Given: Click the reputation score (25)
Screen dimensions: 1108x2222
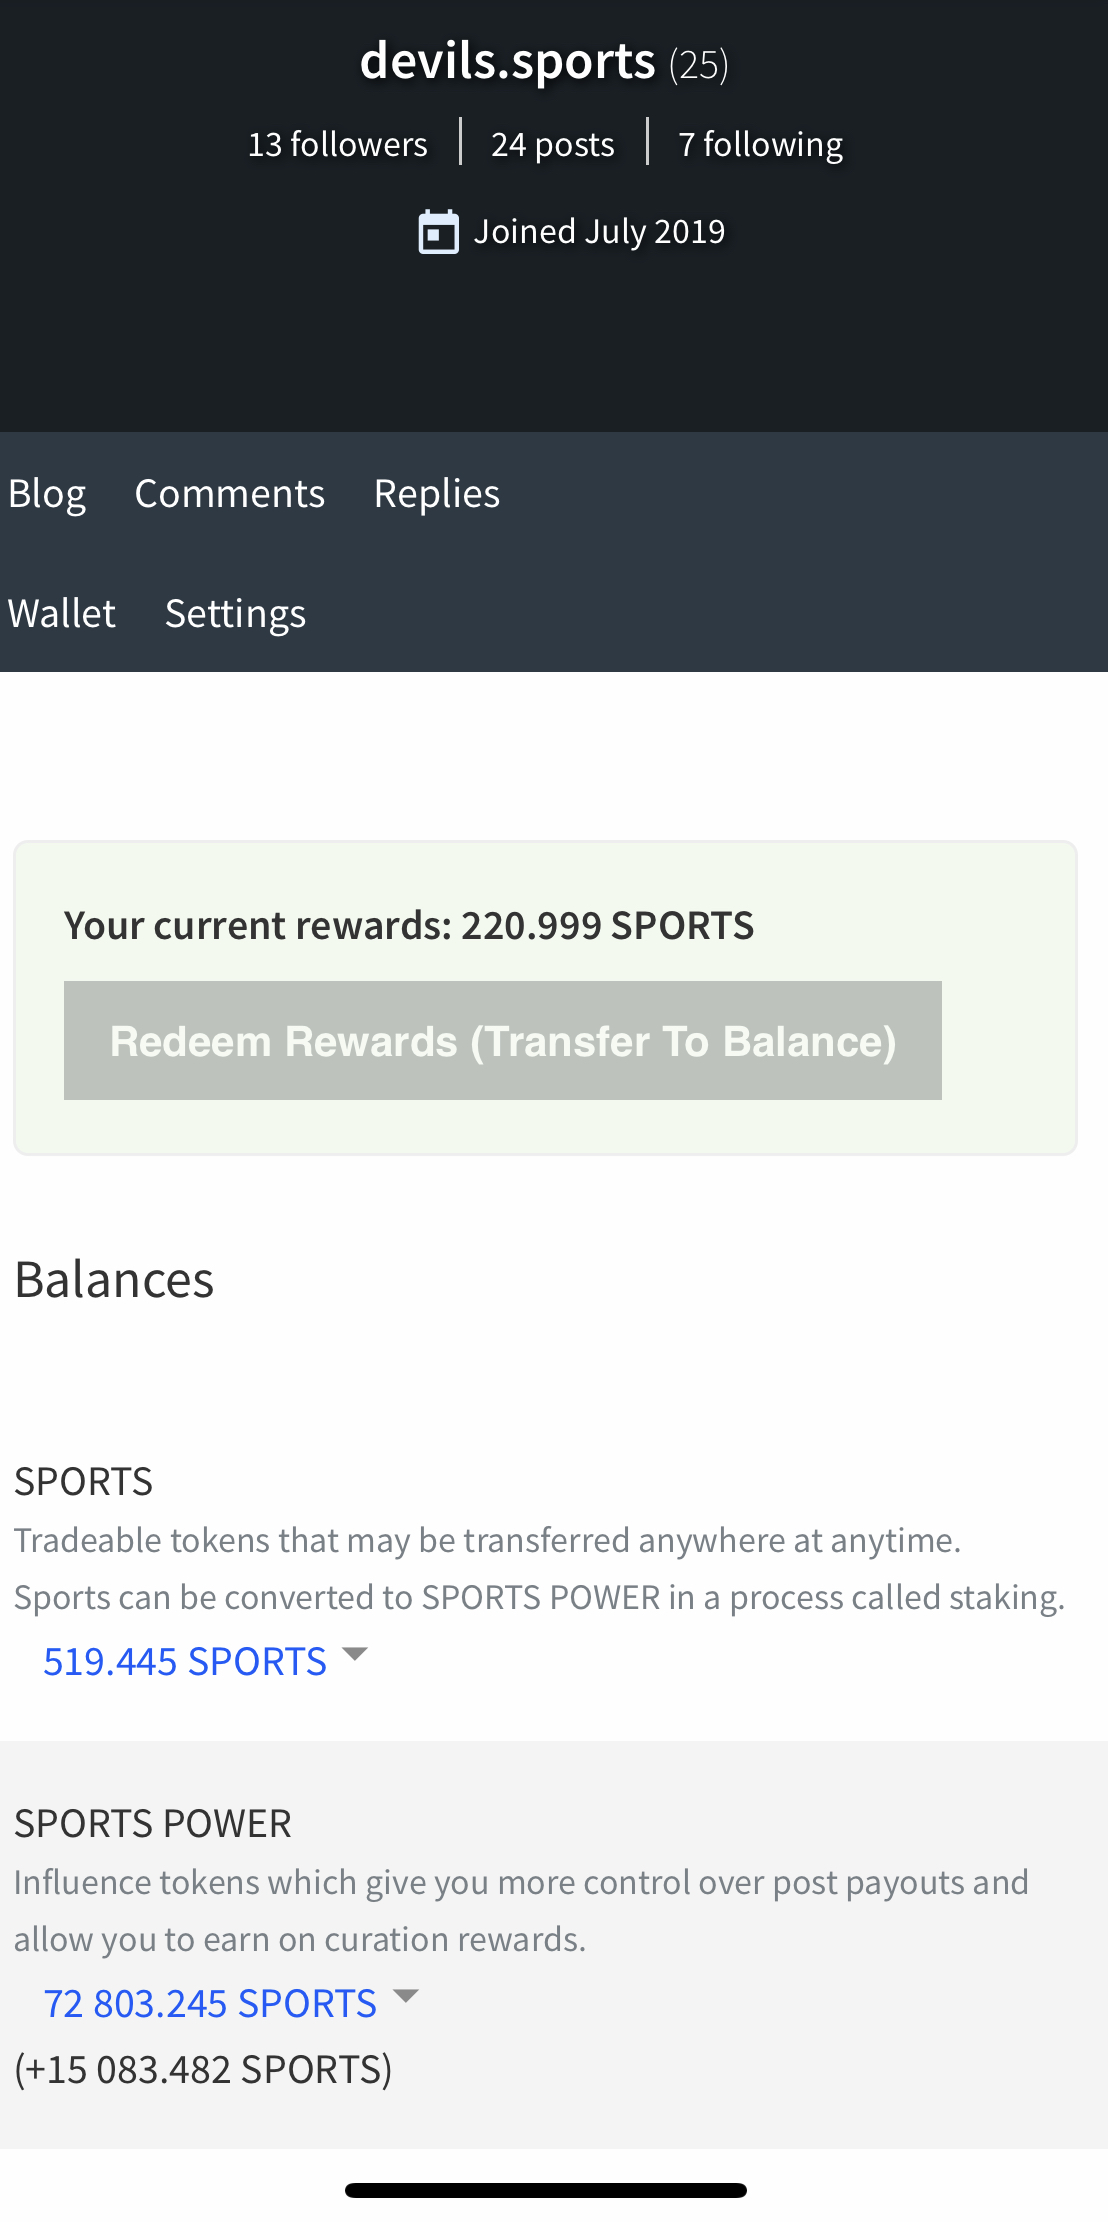Looking at the screenshot, I should click(x=699, y=65).
